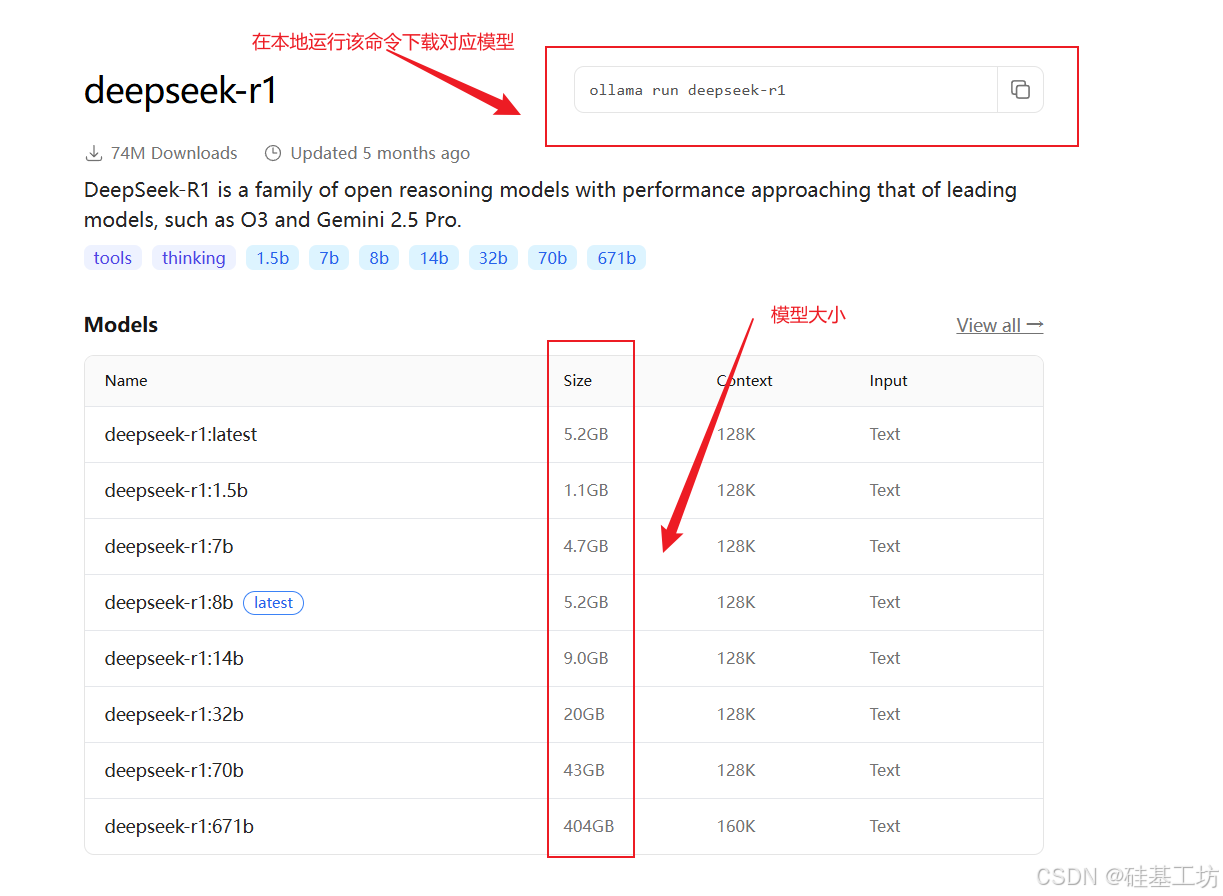Click the Text input cell for deepseek-r1:671b
Screen dimensions: 1223x896
(885, 826)
